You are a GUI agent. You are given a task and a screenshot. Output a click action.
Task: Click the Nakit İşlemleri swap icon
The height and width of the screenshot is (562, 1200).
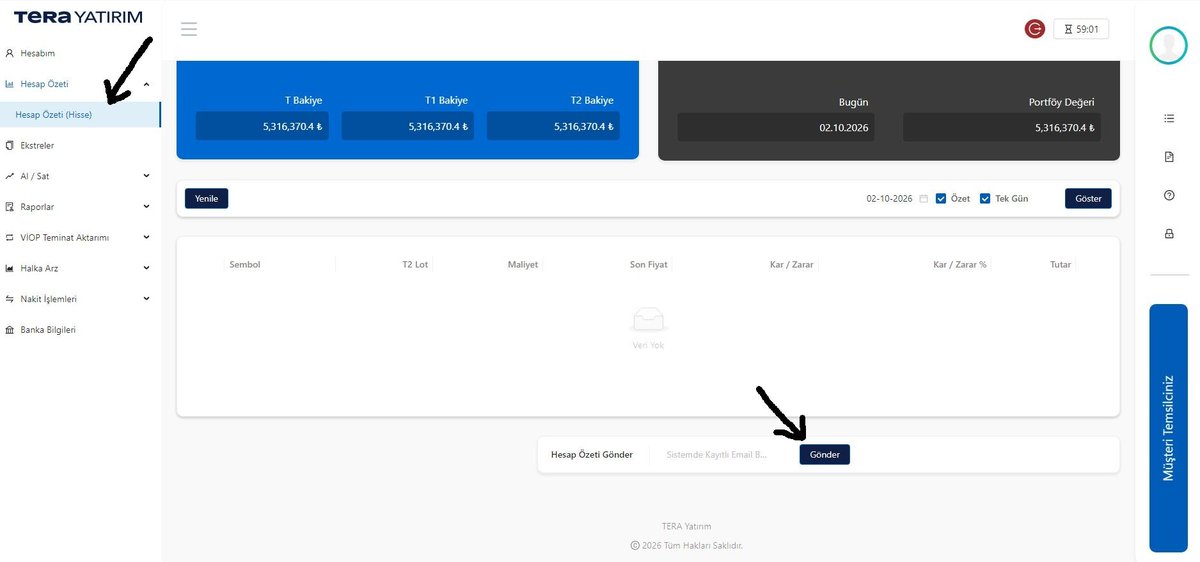(x=10, y=299)
